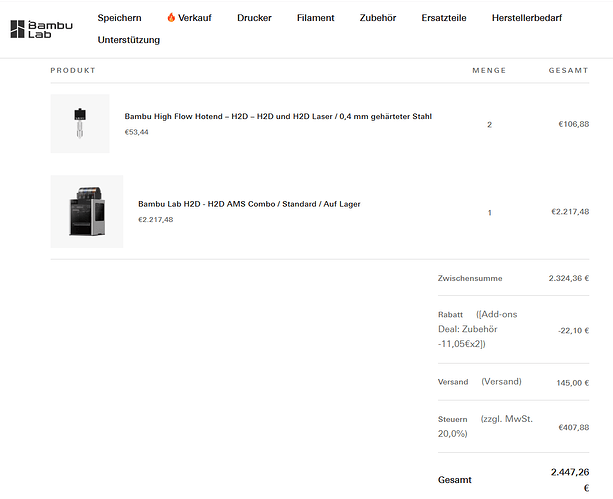
Task: Open the Herstellerbedarf menu
Action: point(527,18)
